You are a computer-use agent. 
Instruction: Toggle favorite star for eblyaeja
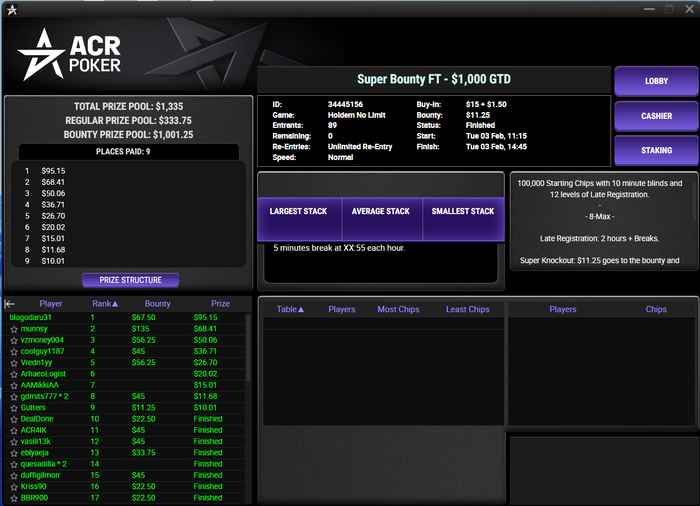click(x=14, y=453)
